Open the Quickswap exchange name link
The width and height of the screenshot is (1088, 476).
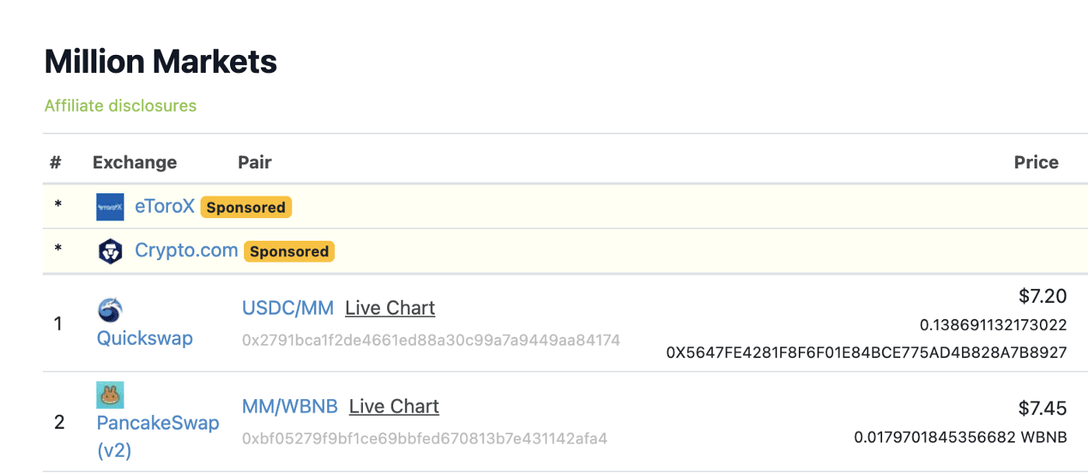point(144,338)
